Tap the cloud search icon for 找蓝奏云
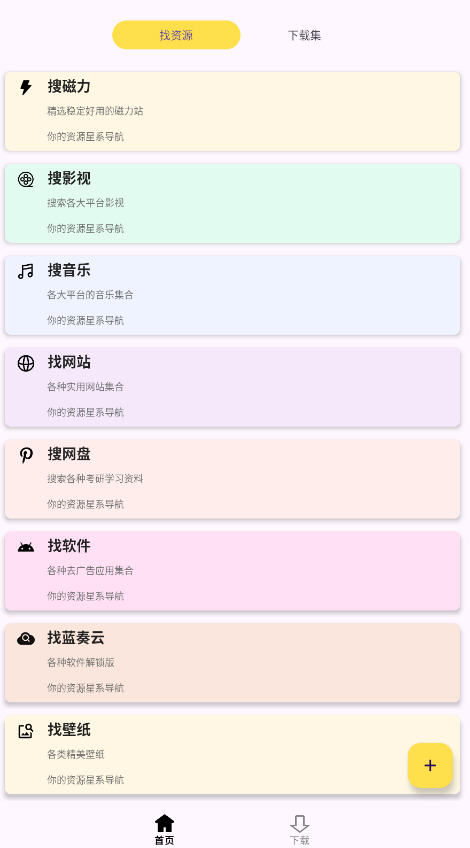470x848 pixels. (x=25, y=639)
